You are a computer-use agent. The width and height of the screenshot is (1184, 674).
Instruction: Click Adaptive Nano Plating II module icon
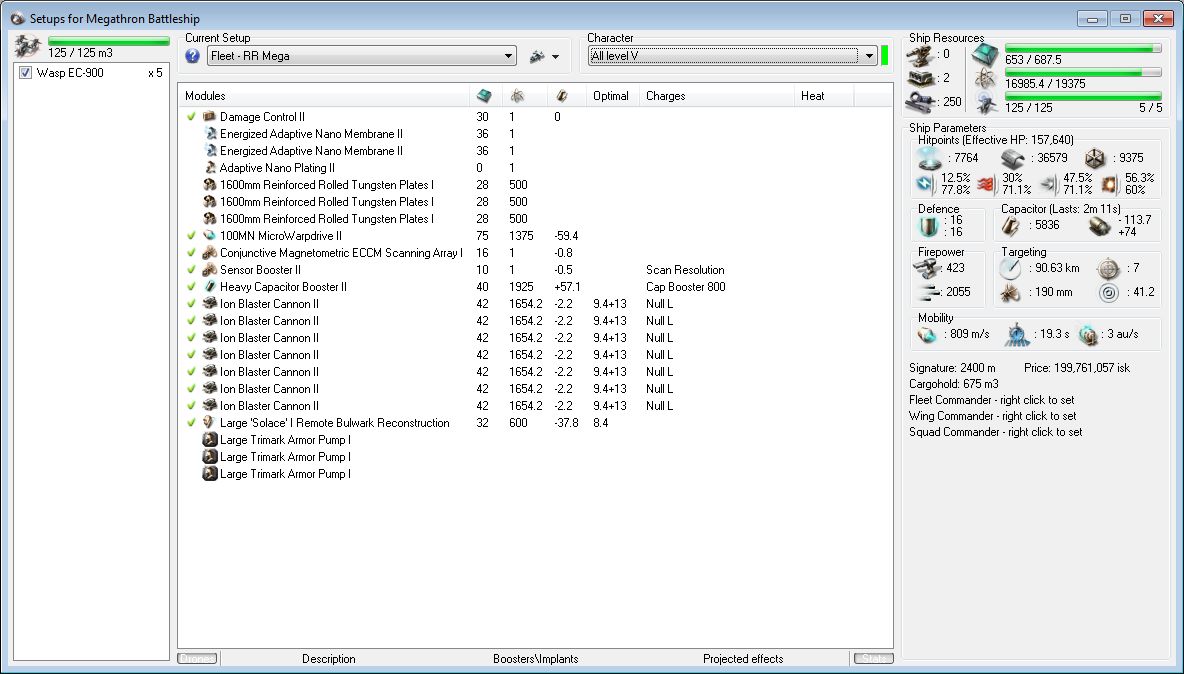click(210, 168)
